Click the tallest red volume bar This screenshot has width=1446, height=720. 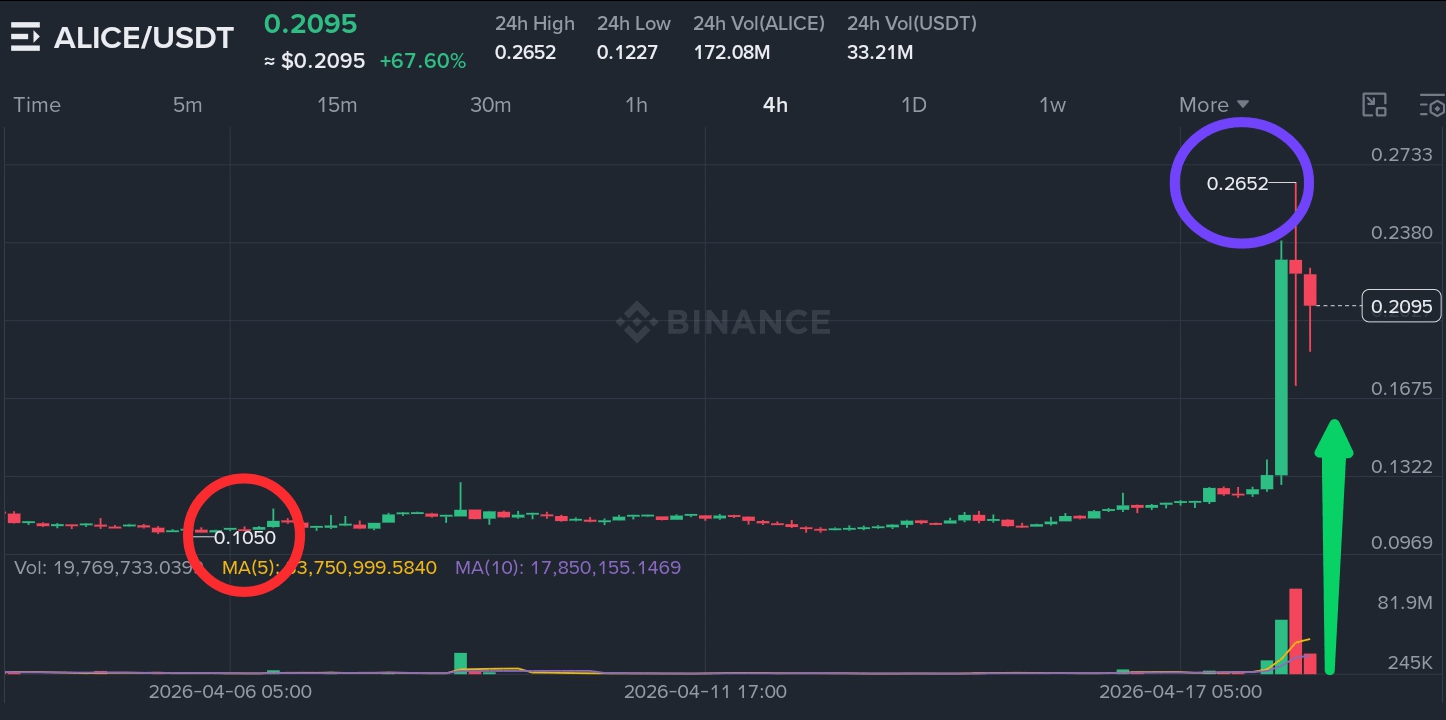[1296, 631]
